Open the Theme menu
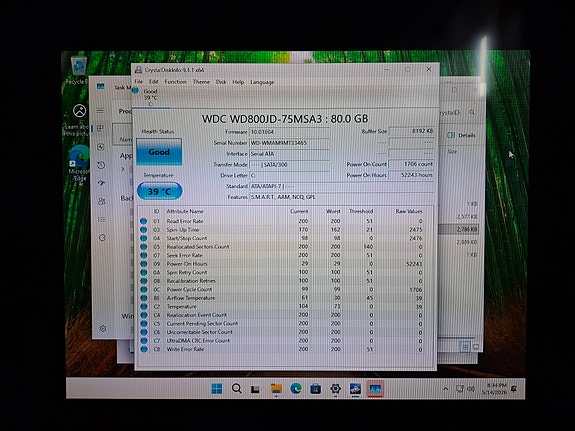Viewport: 575px width, 431px height. pos(201,81)
